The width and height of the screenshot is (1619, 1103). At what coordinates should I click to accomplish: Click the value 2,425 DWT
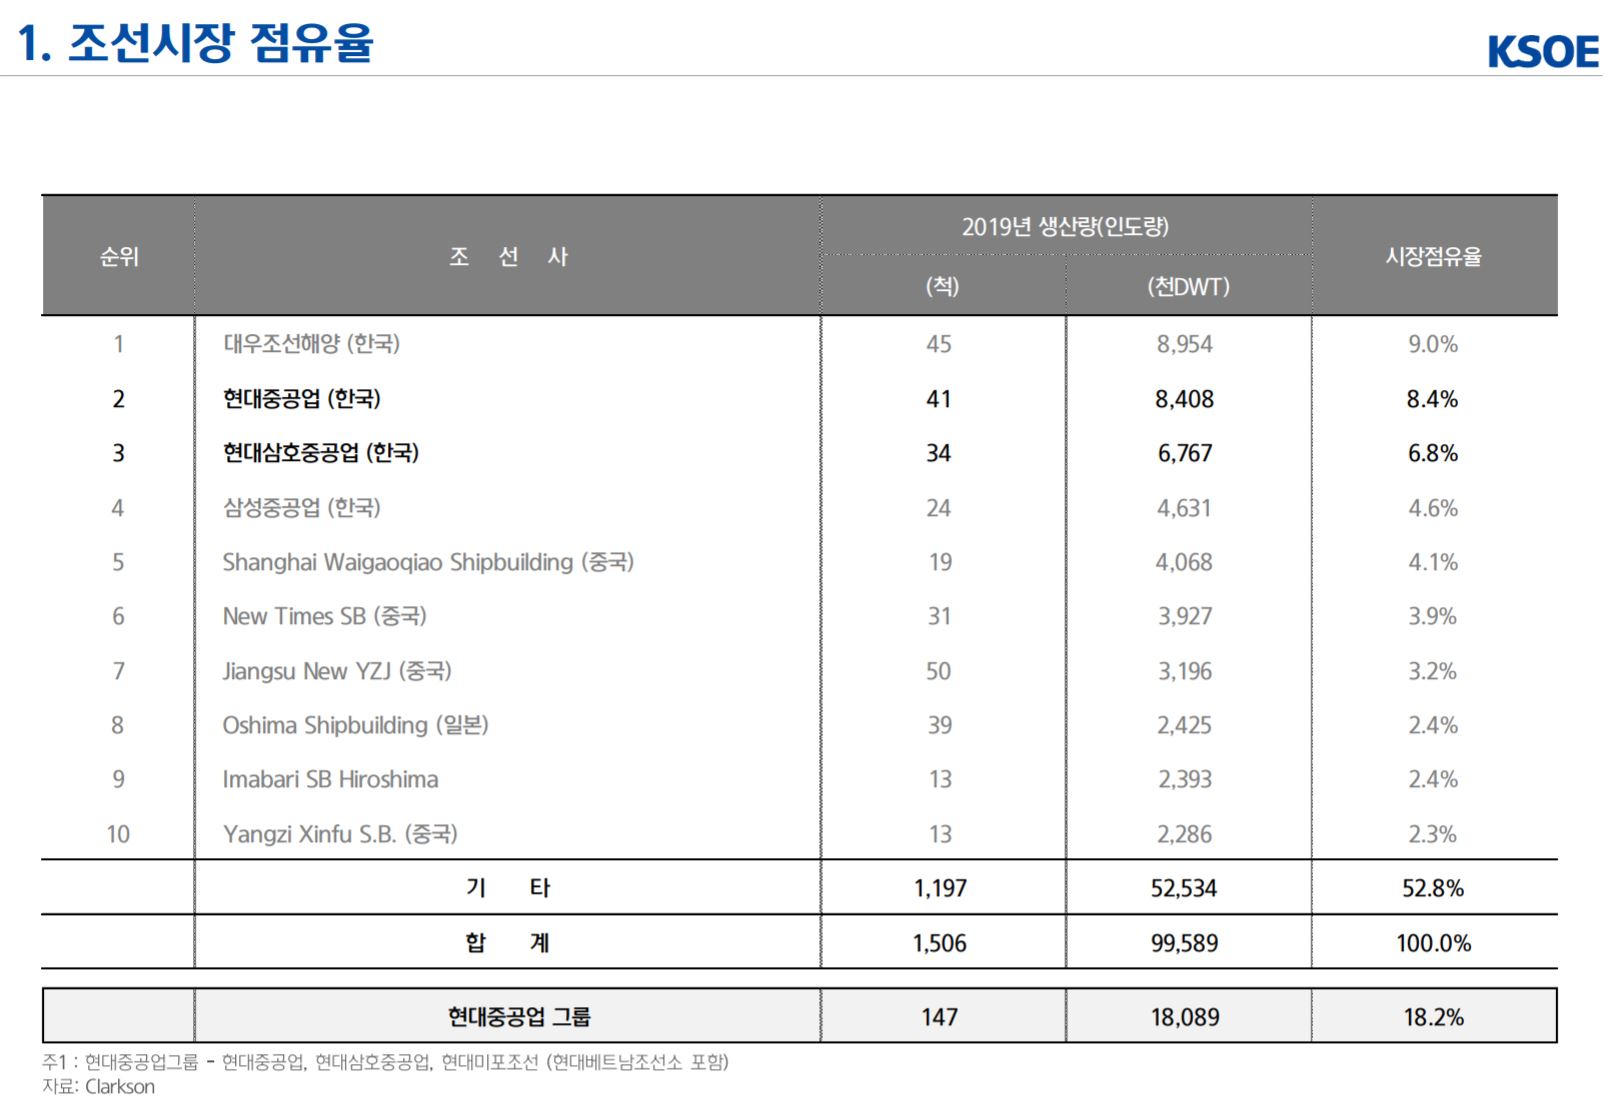tap(1185, 725)
